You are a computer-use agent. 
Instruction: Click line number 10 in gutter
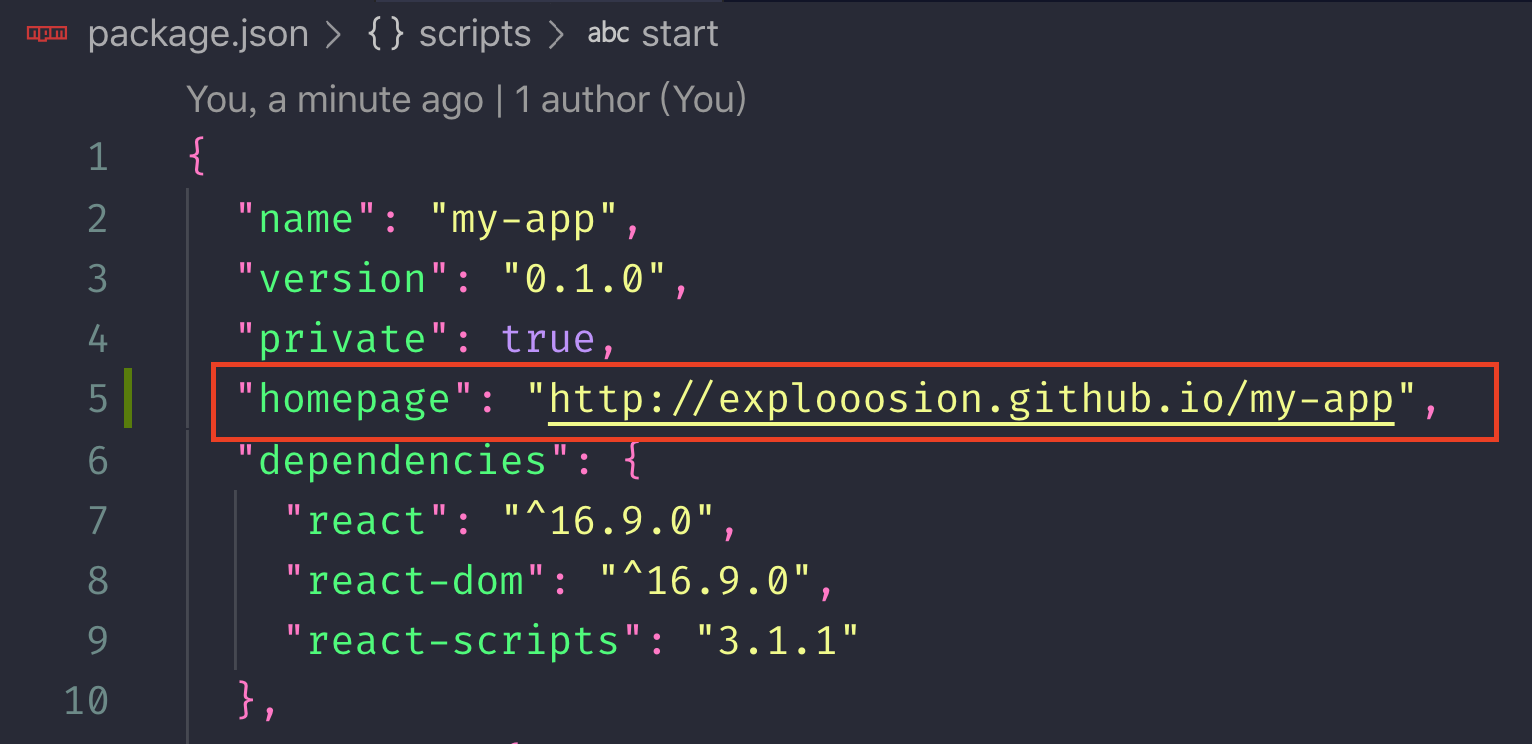(x=86, y=701)
